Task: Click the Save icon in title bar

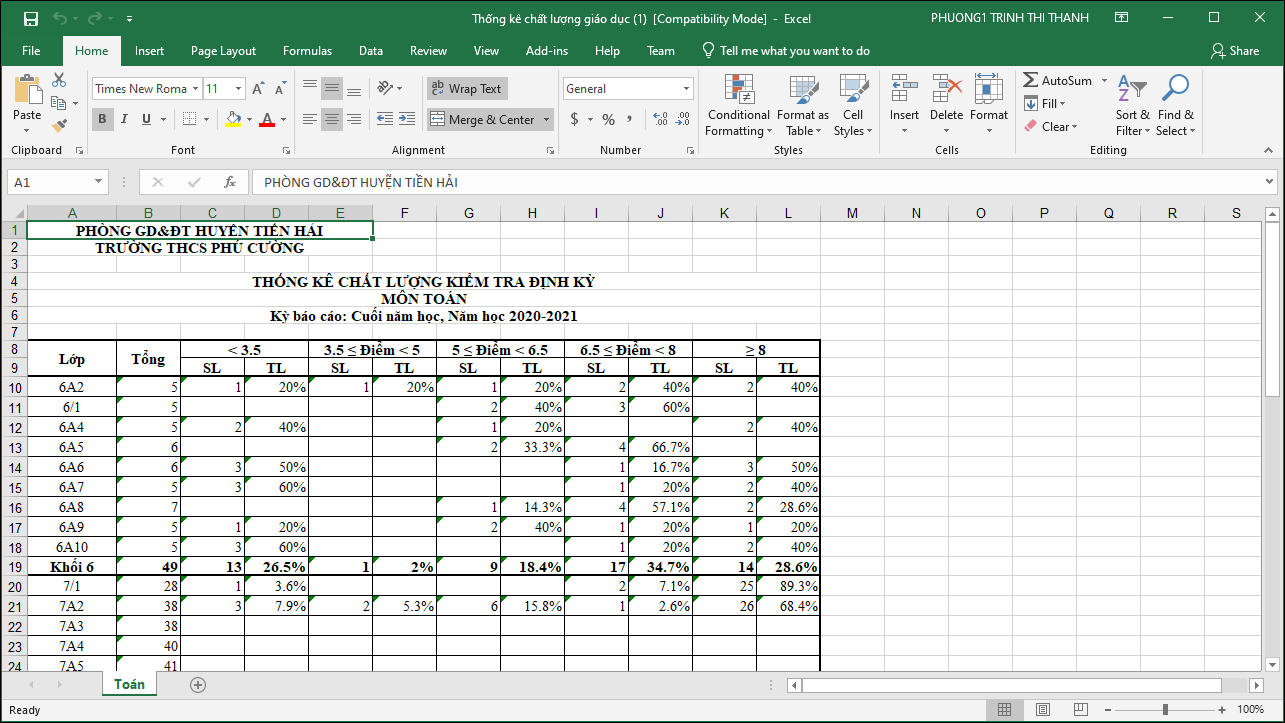Action: click(x=30, y=18)
